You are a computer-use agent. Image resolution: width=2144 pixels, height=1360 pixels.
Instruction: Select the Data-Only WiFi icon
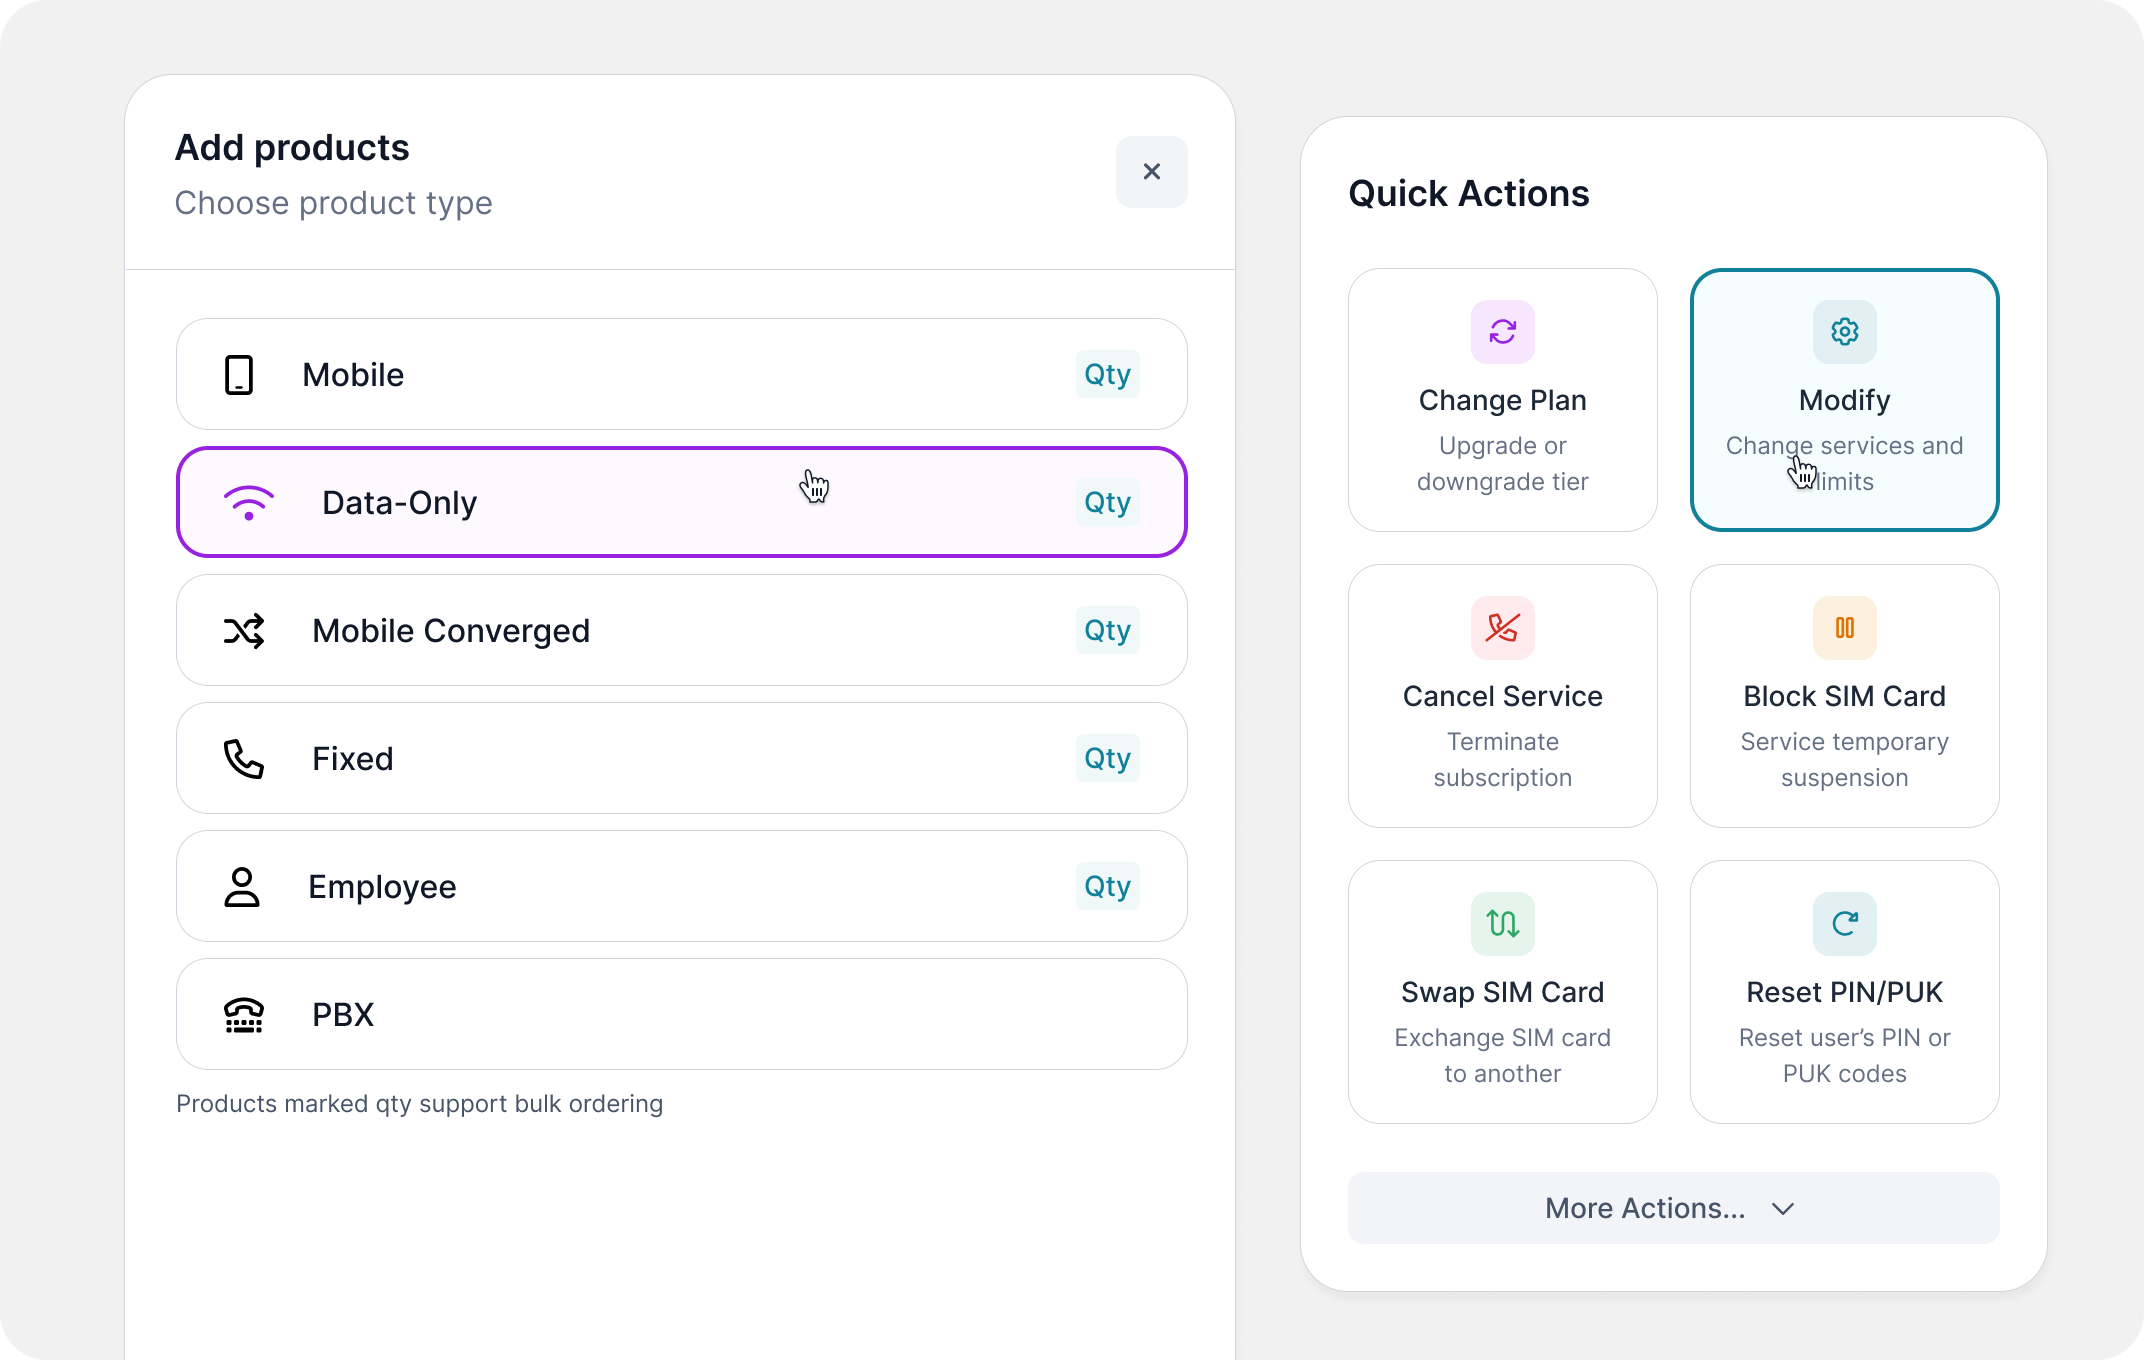[247, 502]
